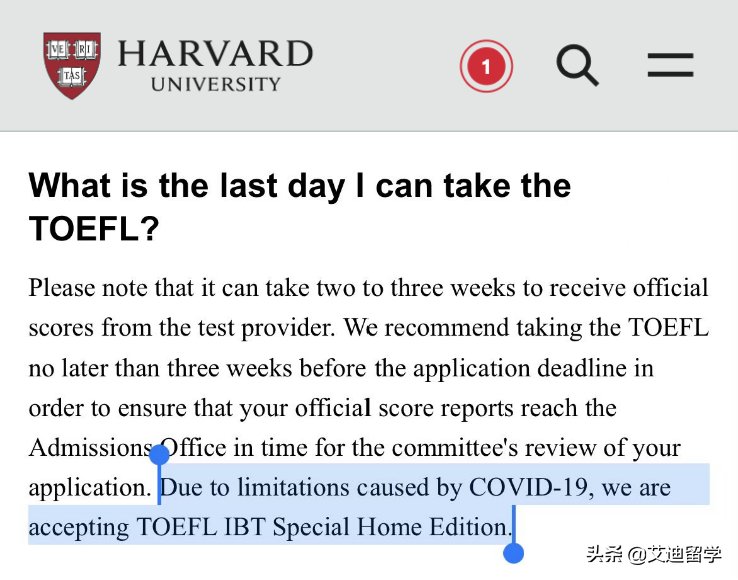Click the Harvard shield crest logo
738x580 pixels.
pyautogui.click(x=72, y=65)
